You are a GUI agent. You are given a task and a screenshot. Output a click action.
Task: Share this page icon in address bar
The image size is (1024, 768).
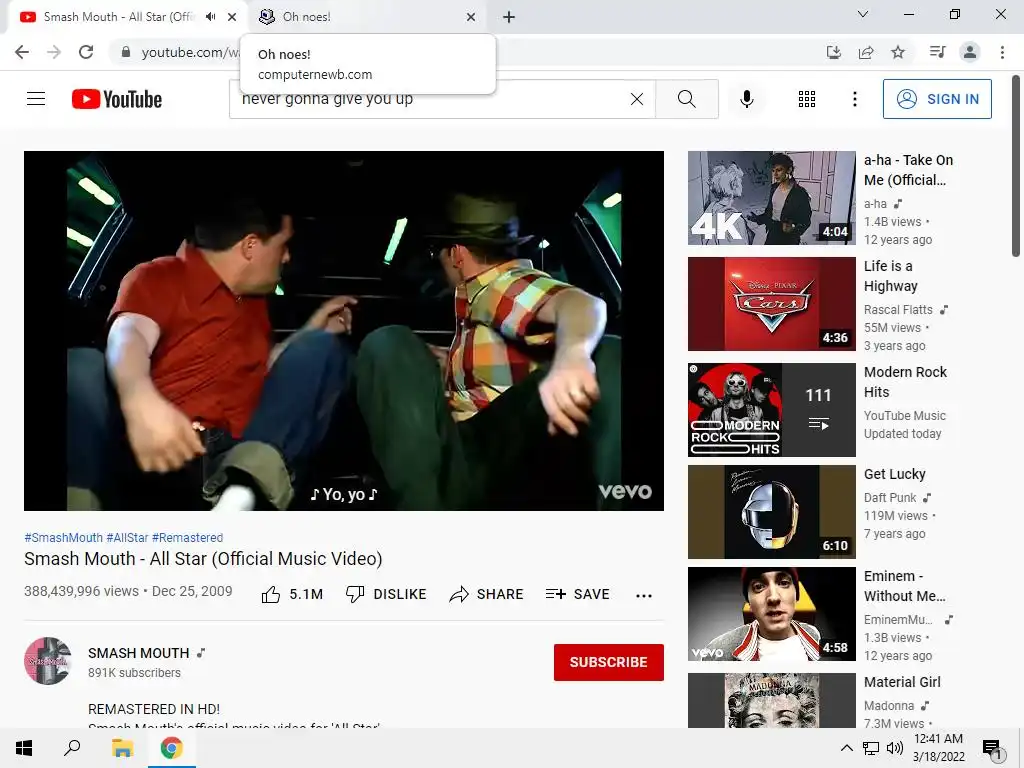(866, 52)
